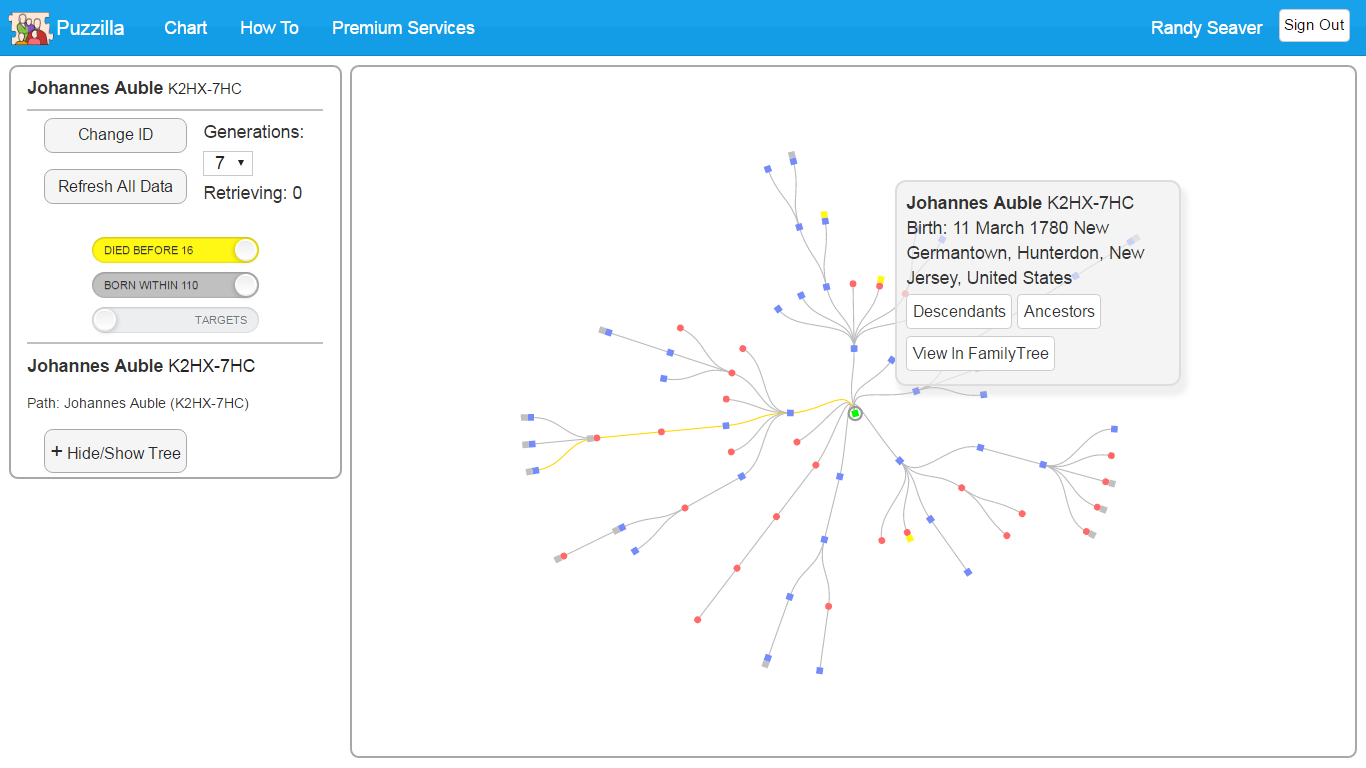Open the Chart menu item
1366x768 pixels.
[x=185, y=28]
